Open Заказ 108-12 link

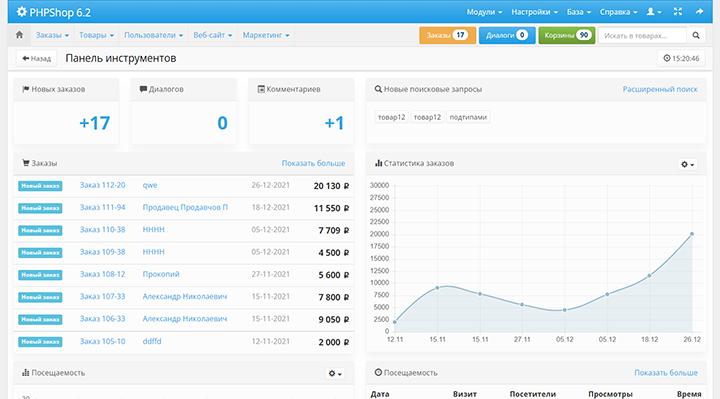[x=102, y=274]
